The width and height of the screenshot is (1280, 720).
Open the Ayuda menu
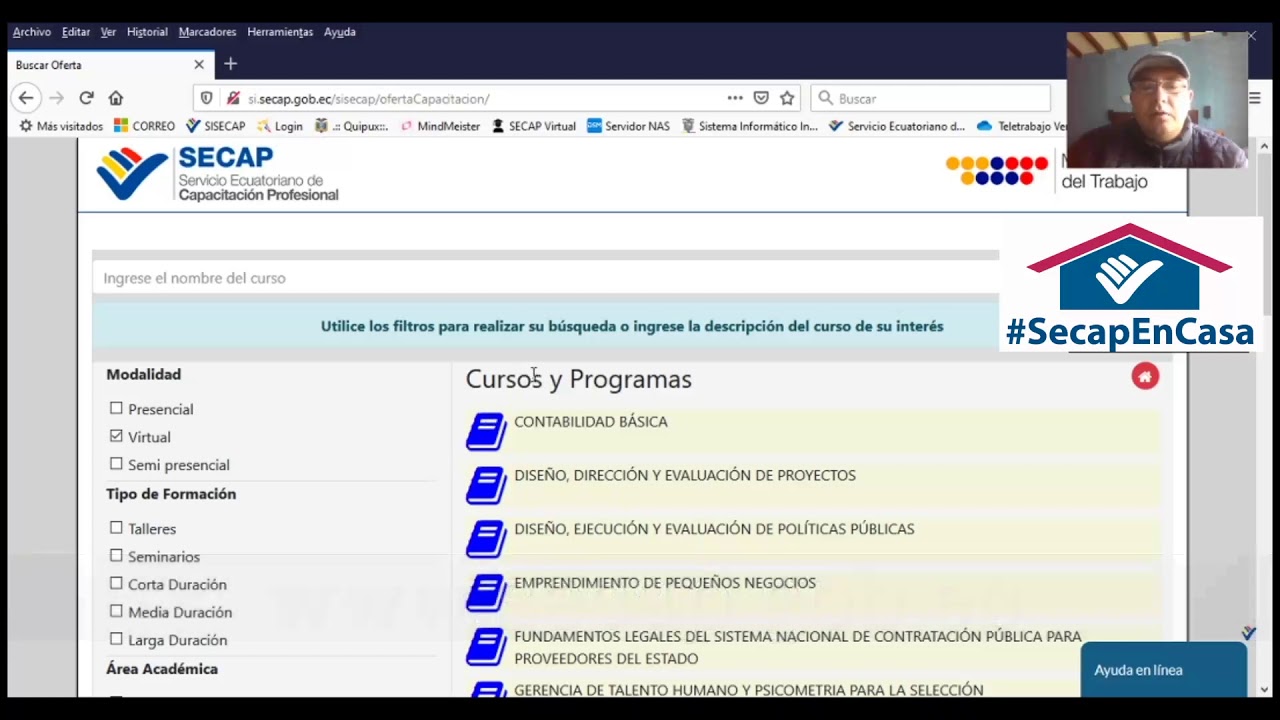tap(340, 32)
